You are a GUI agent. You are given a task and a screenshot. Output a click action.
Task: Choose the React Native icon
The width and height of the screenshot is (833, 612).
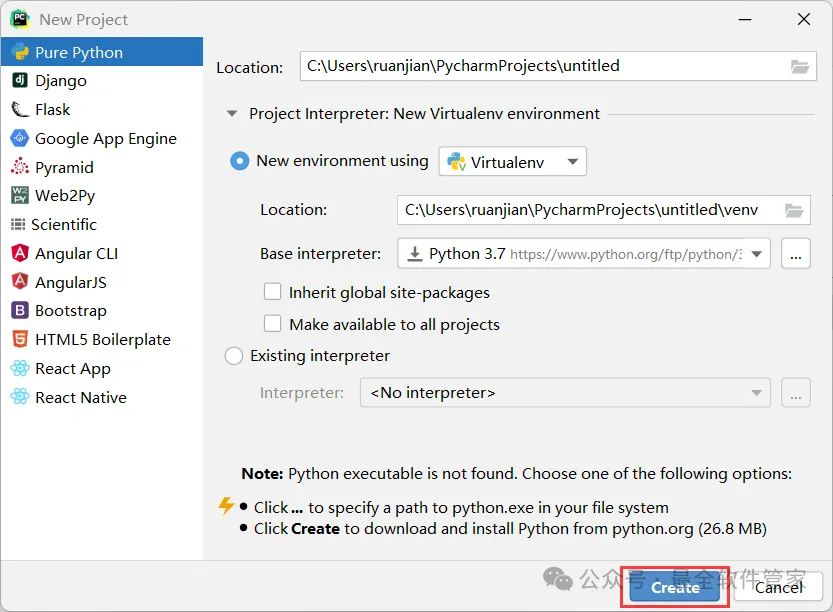[19, 398]
